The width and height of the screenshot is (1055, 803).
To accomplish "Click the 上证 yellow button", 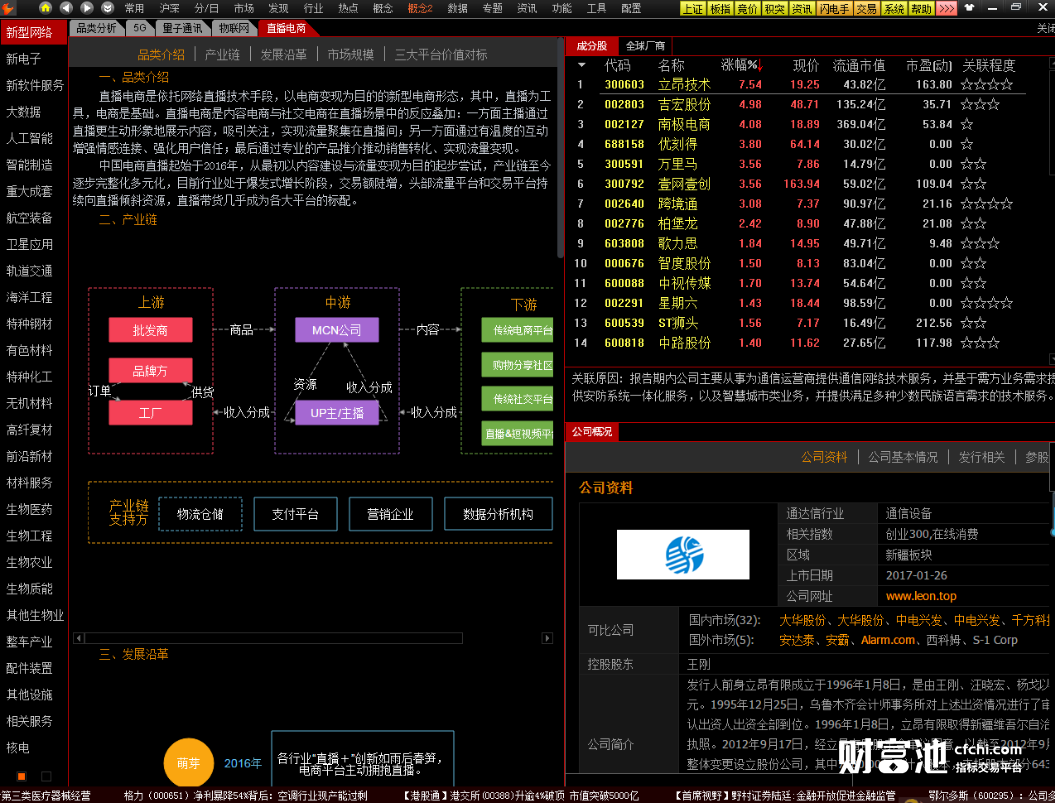I will (692, 9).
